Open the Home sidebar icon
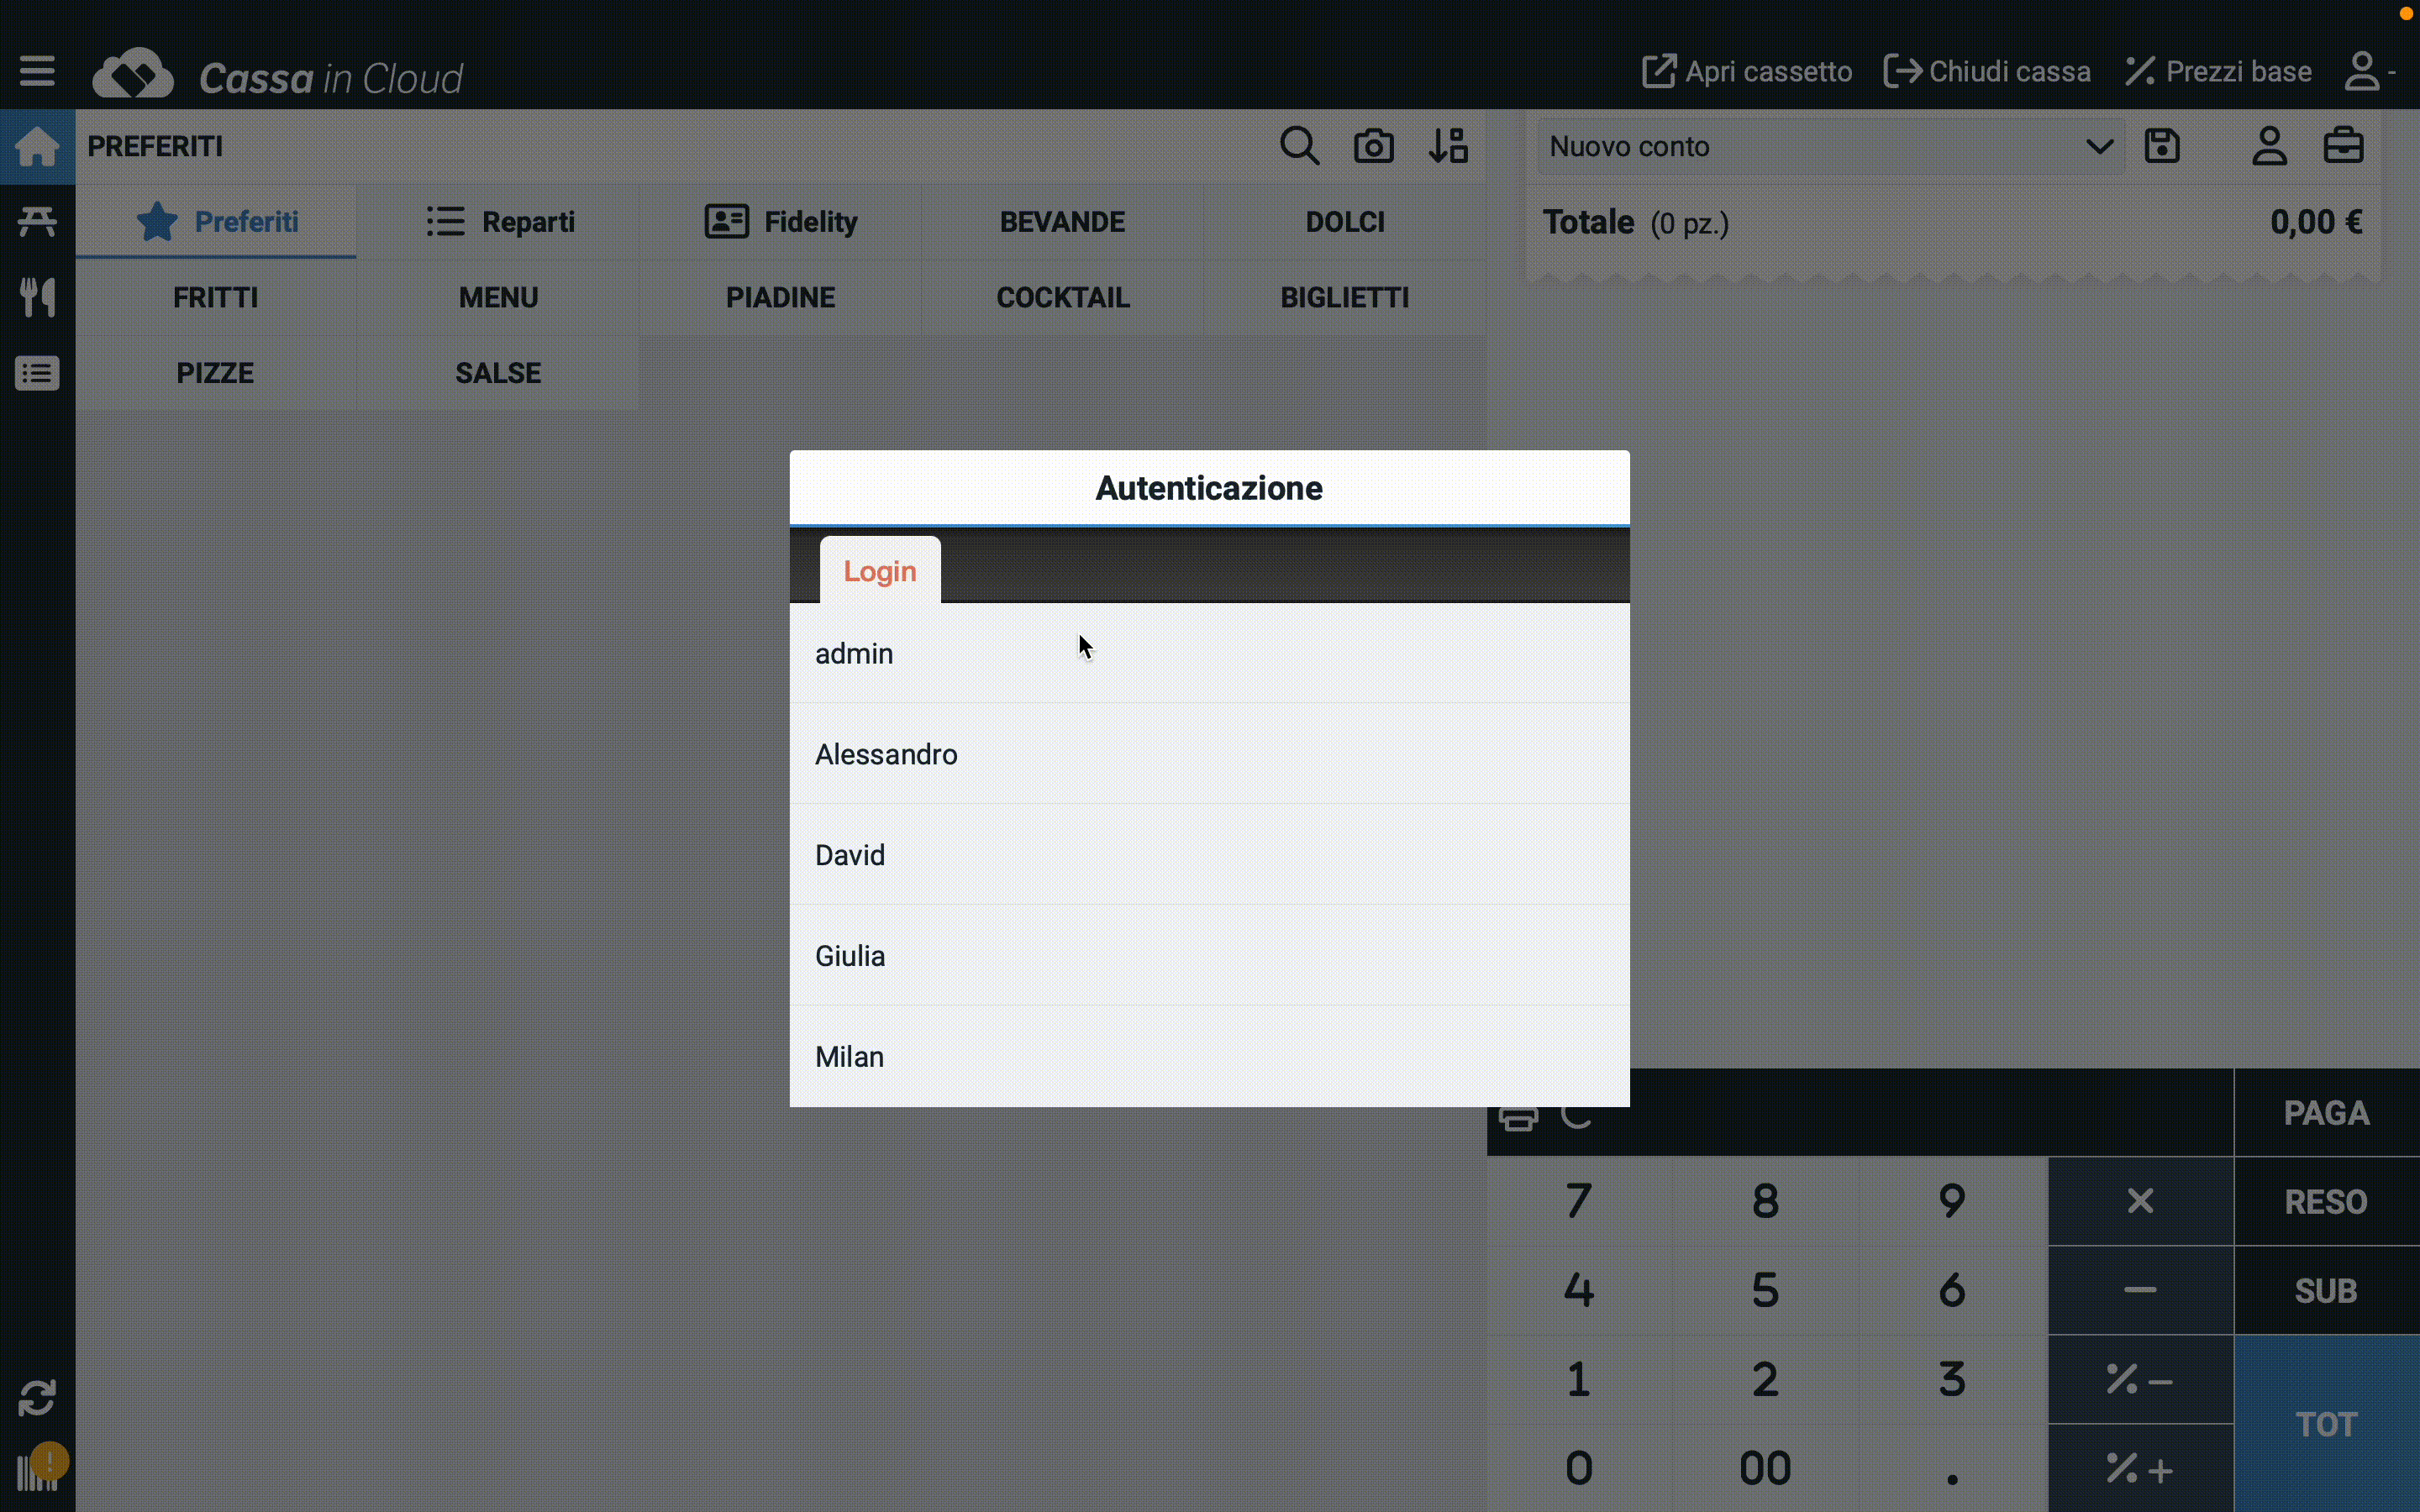 (37, 146)
